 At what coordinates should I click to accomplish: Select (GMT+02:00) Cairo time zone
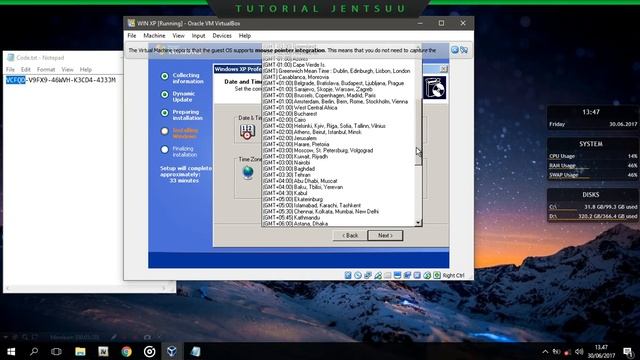[x=338, y=120]
